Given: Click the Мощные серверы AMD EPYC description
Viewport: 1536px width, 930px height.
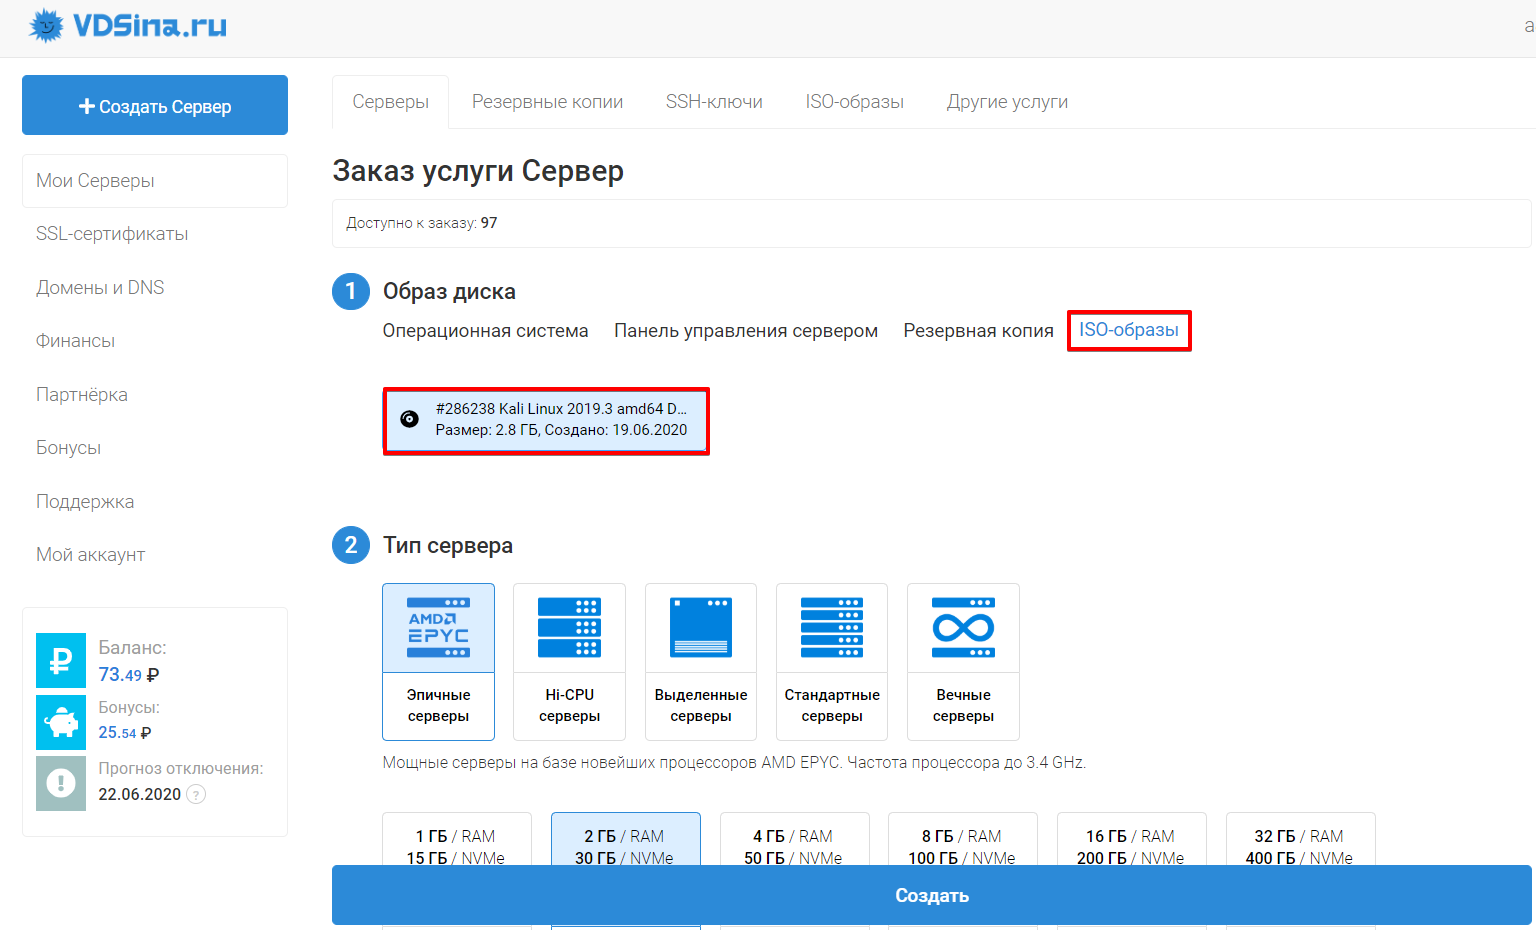Looking at the screenshot, I should click(x=734, y=762).
